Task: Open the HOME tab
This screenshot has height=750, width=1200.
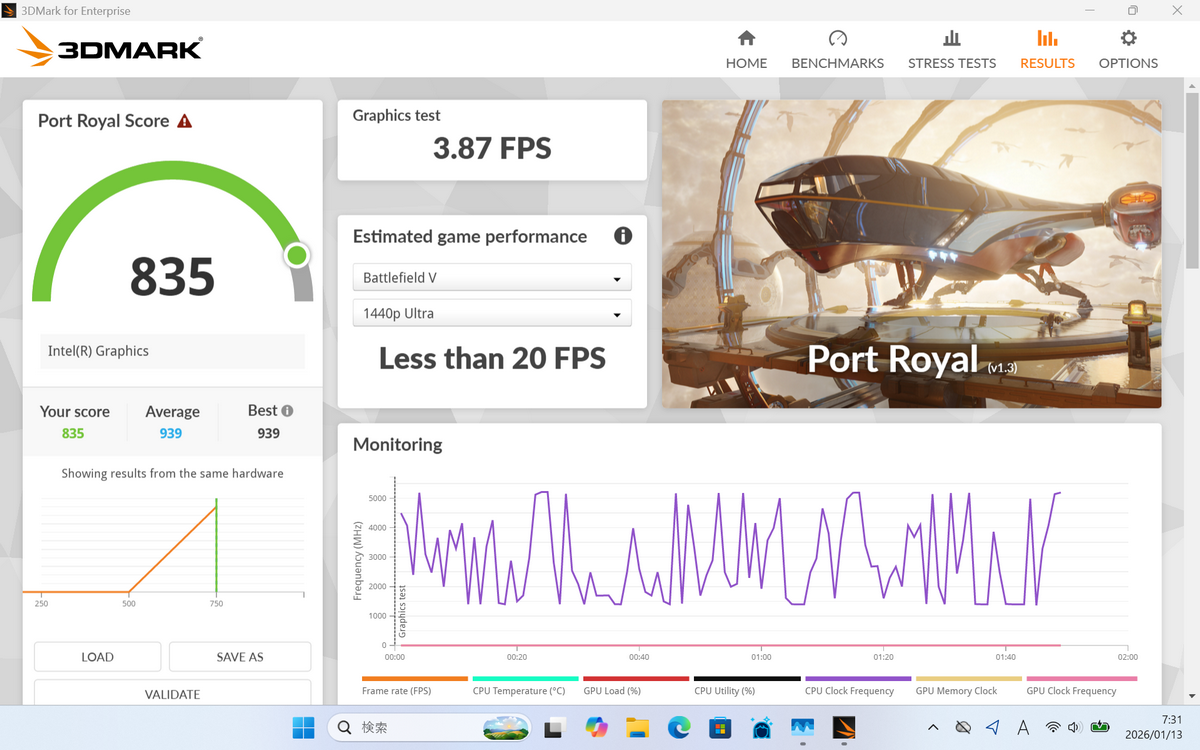Action: click(746, 50)
